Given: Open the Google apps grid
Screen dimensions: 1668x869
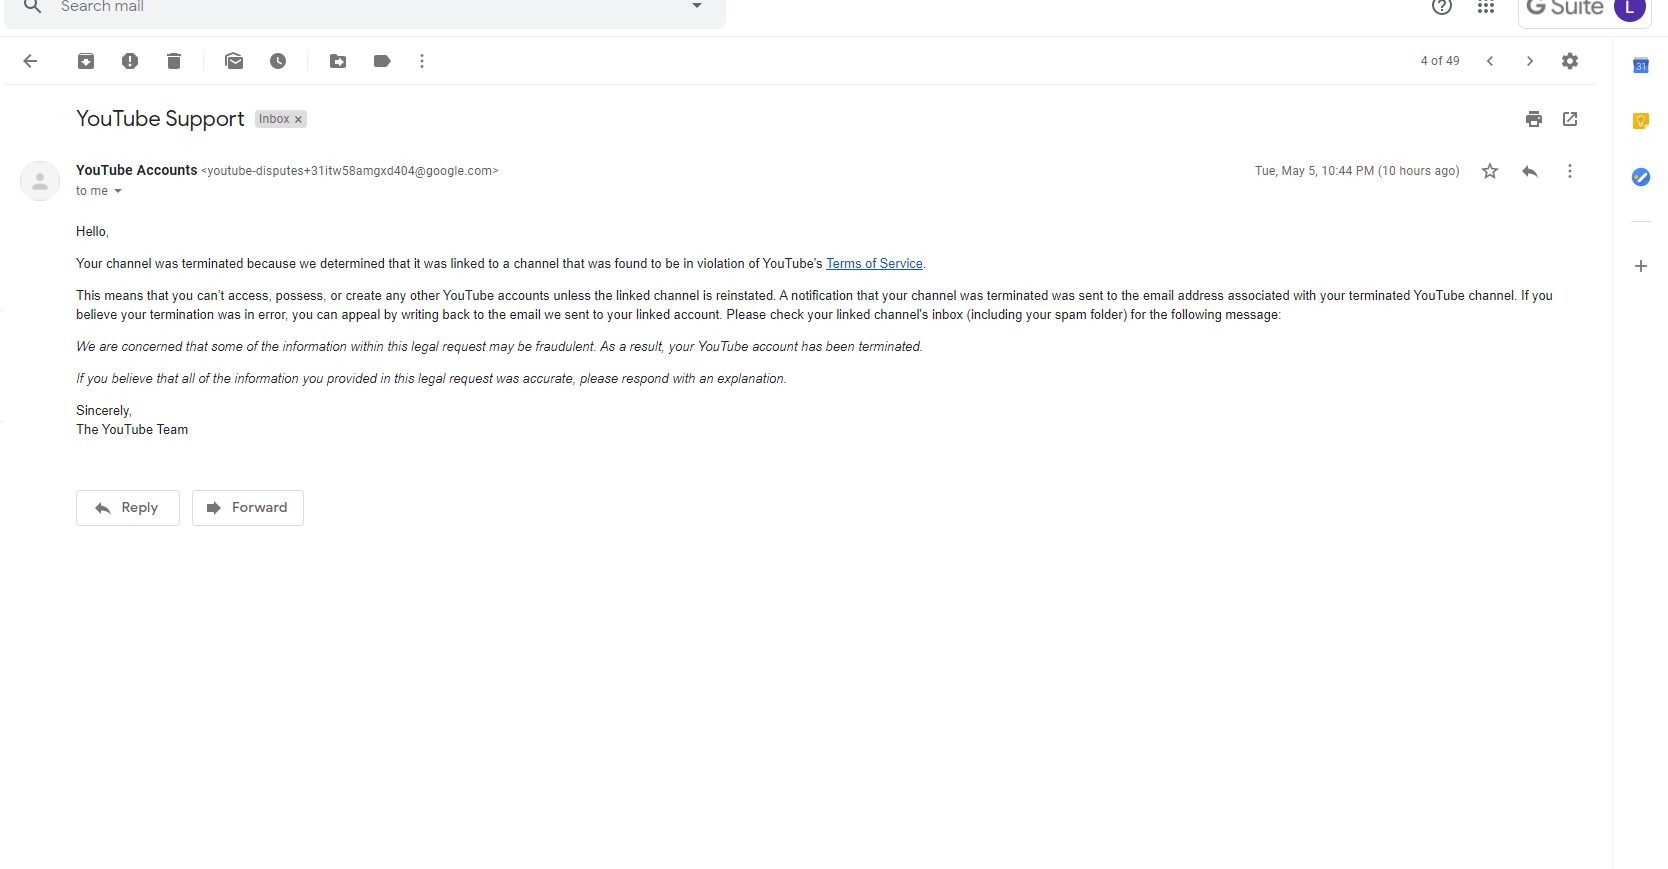Looking at the screenshot, I should [x=1486, y=7].
